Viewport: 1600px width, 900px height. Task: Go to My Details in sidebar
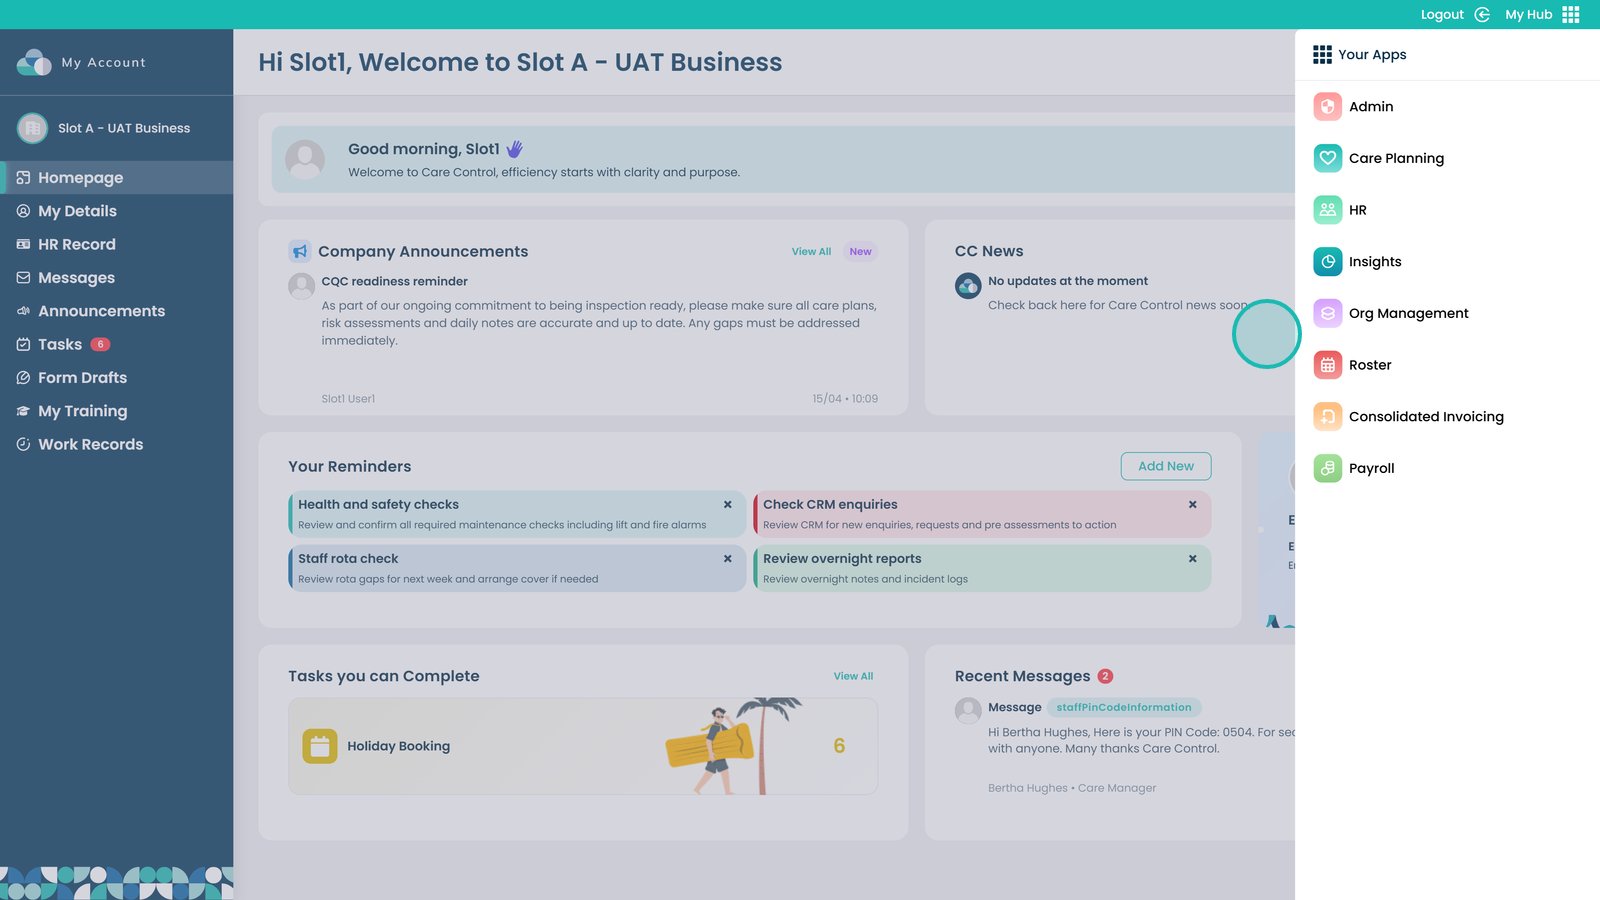[x=77, y=211]
